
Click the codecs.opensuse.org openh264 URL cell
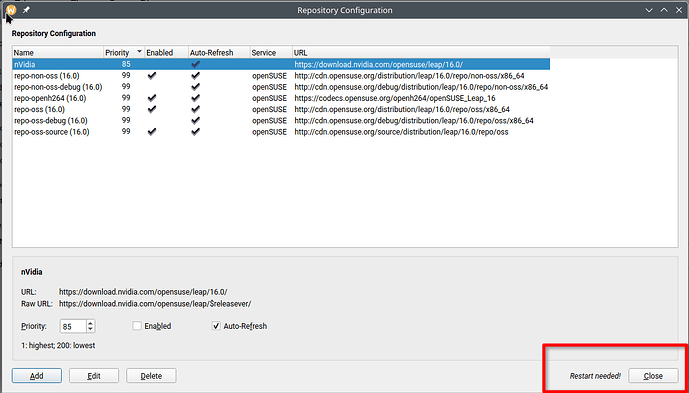click(395, 98)
